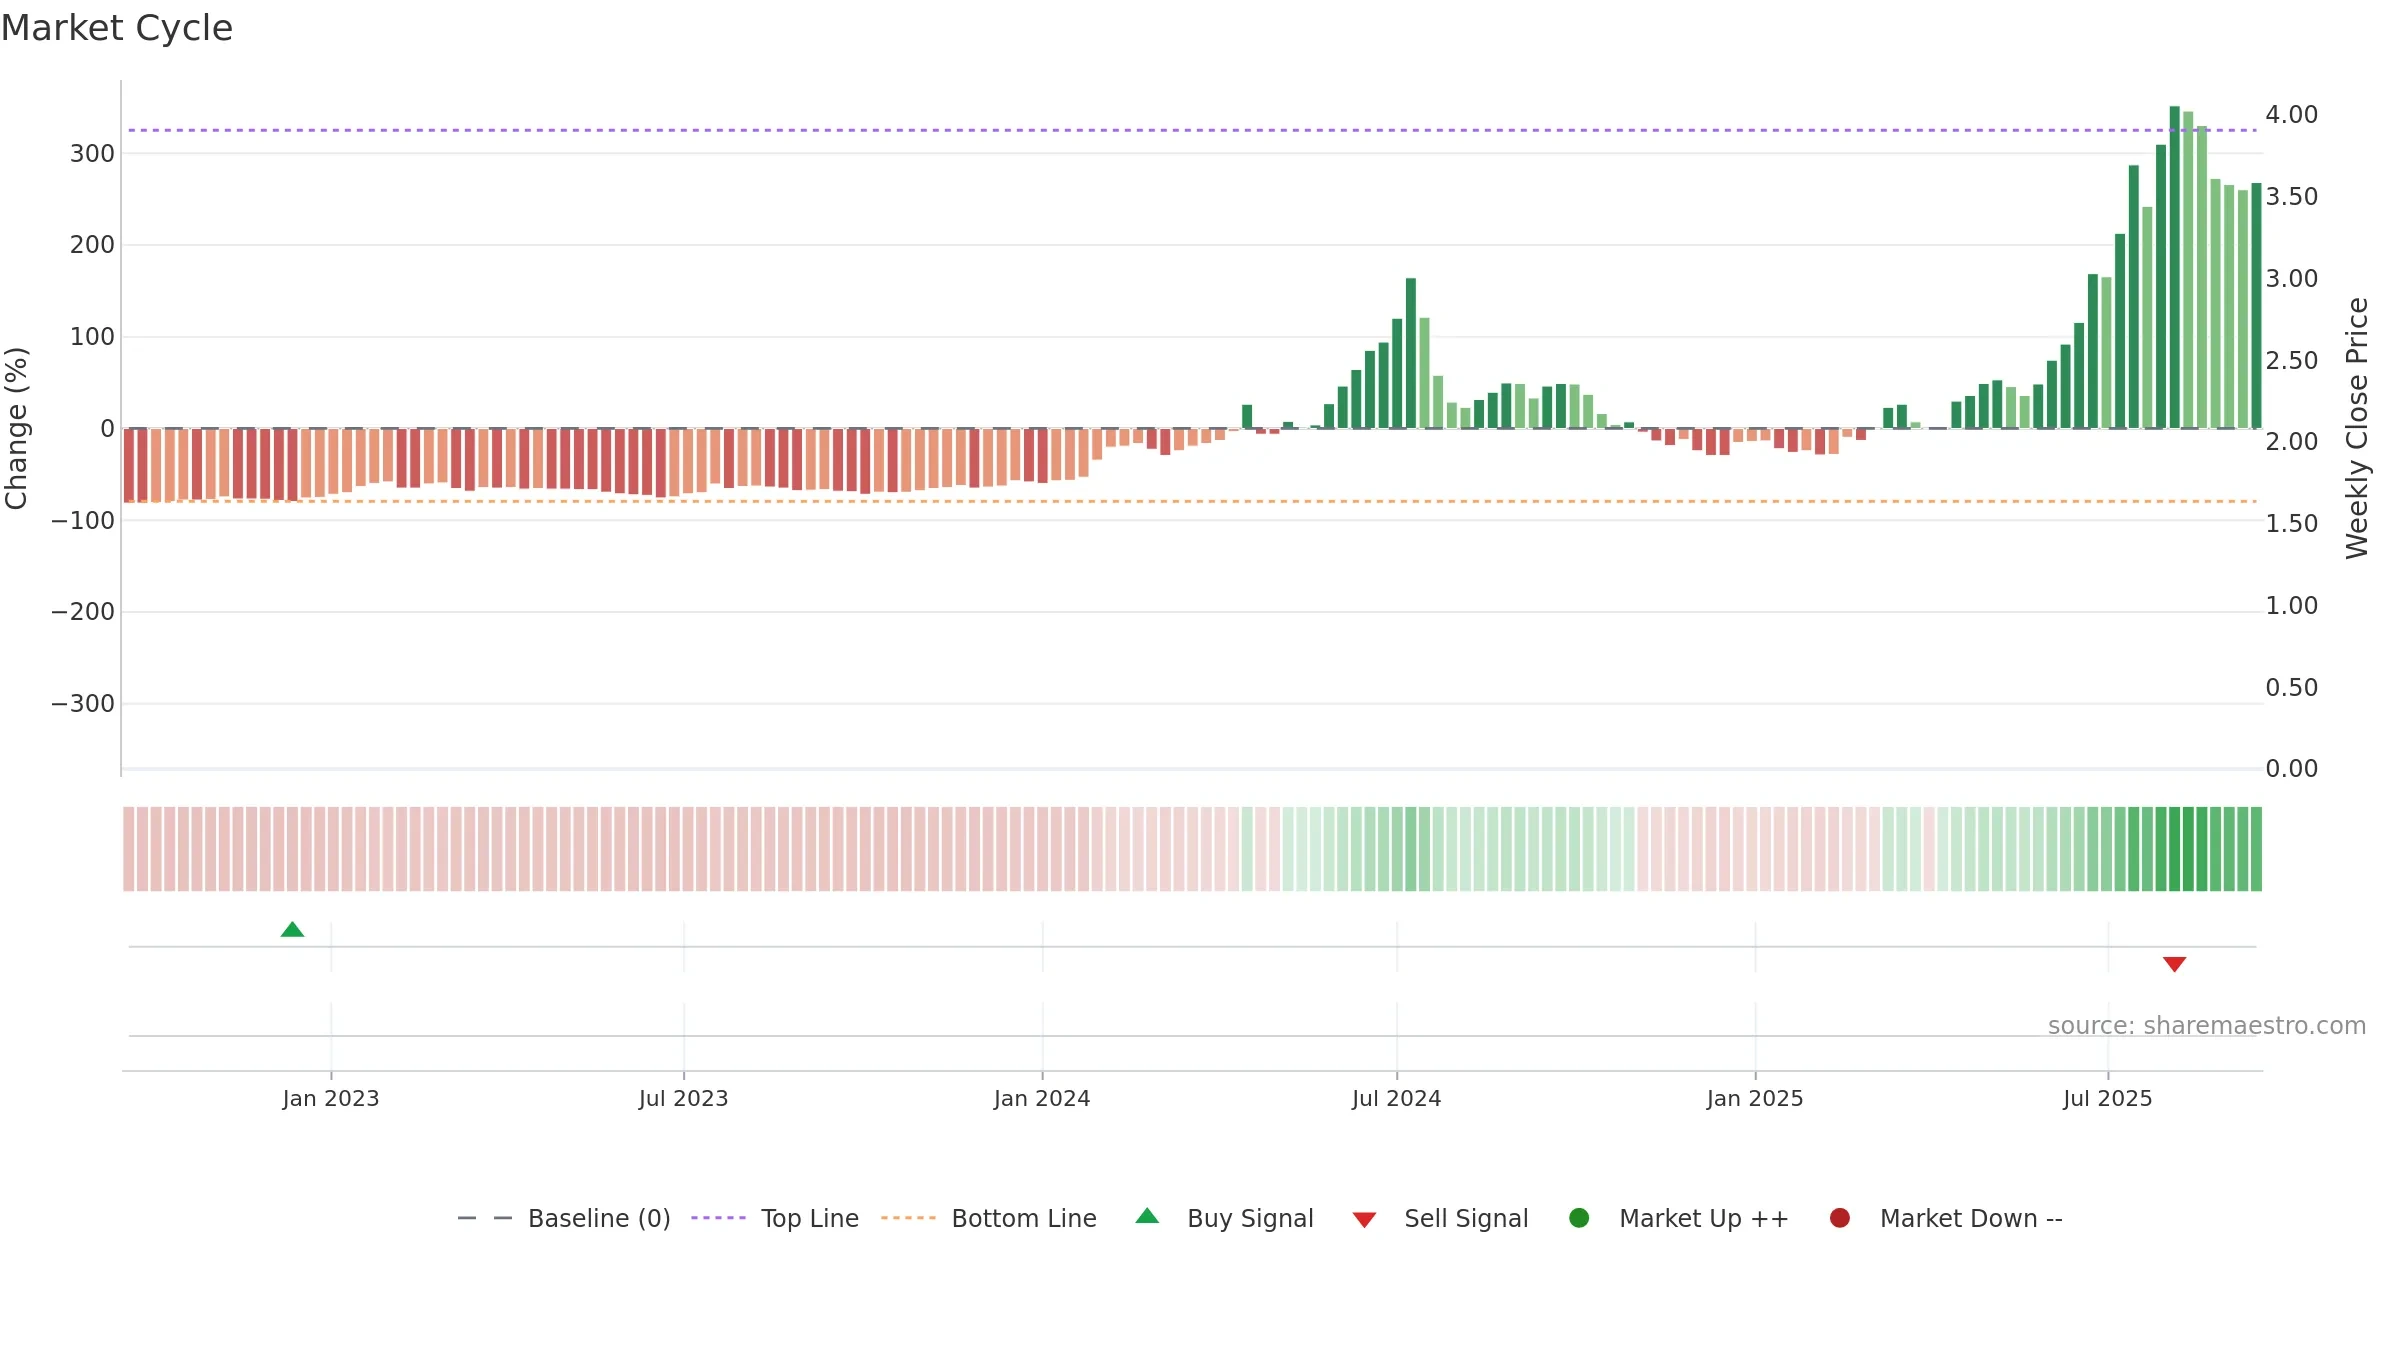Click the Market Cycle chart title
Viewport: 2400px width, 1350px height.
tap(117, 28)
